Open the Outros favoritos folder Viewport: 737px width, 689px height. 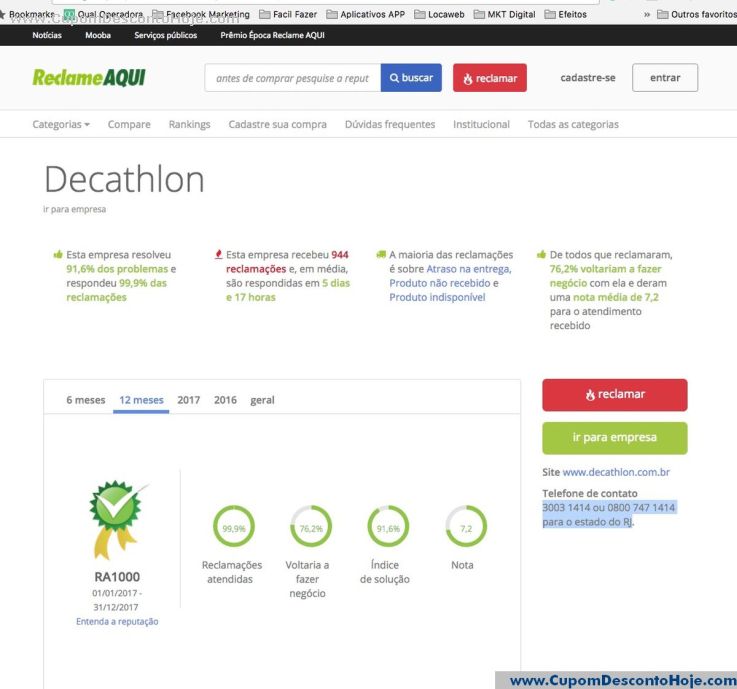pos(697,15)
